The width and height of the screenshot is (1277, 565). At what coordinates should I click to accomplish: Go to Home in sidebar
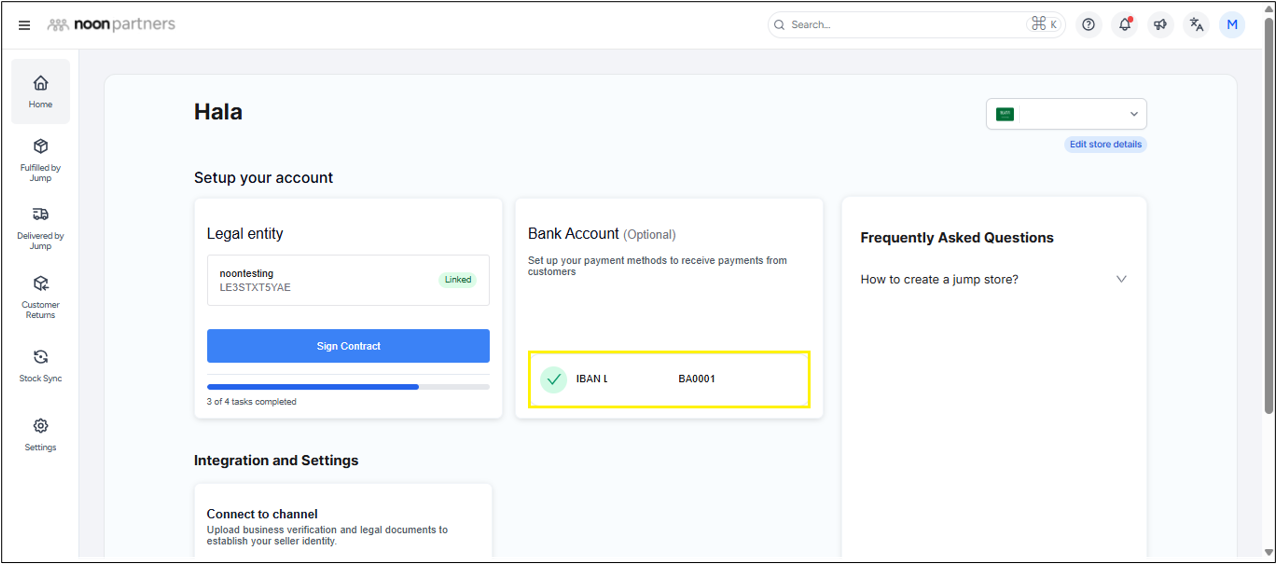(40, 91)
